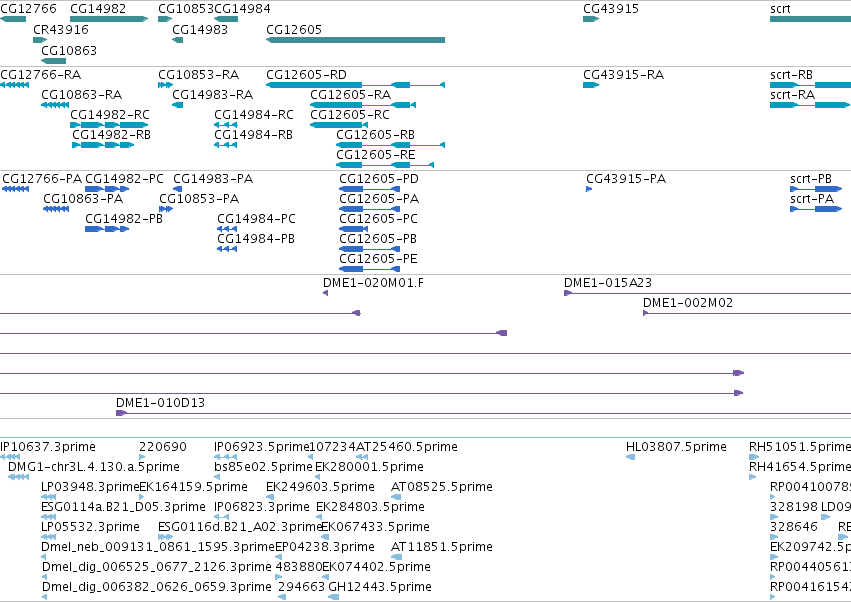Click transcript label CG14982-RB
Image resolution: width=851 pixels, height=602 pixels.
pos(112,135)
